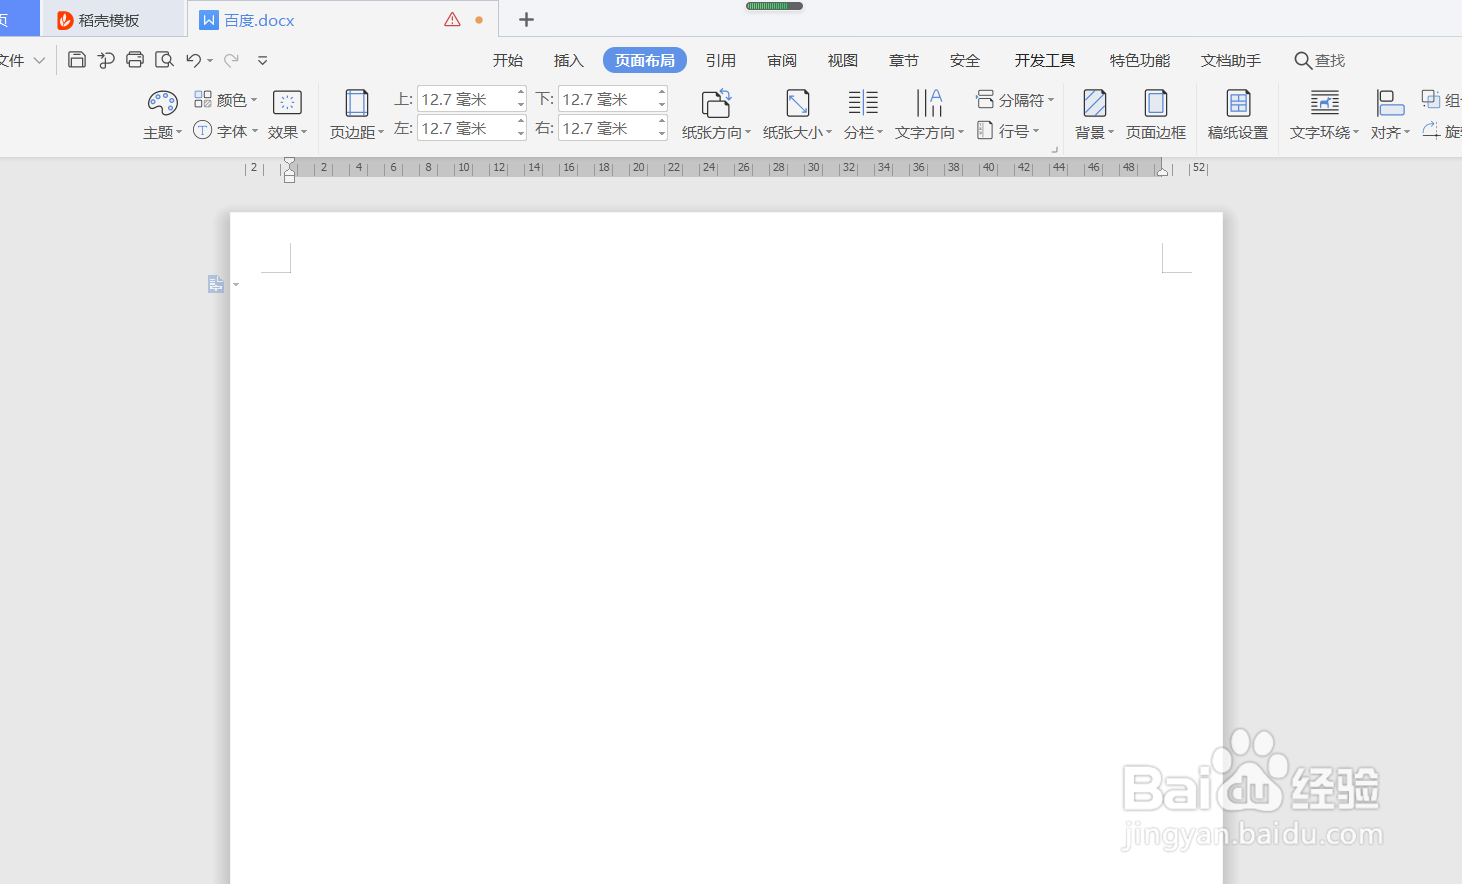Expand the page setup dialog launcher
Screen dimensions: 1462x884
1054,150
